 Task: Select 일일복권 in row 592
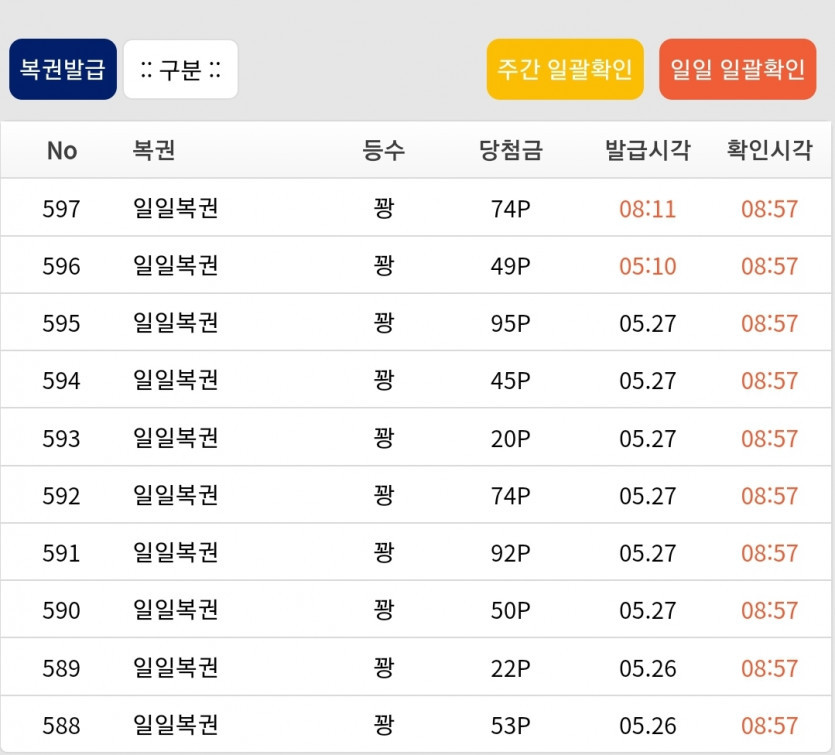[x=176, y=495]
